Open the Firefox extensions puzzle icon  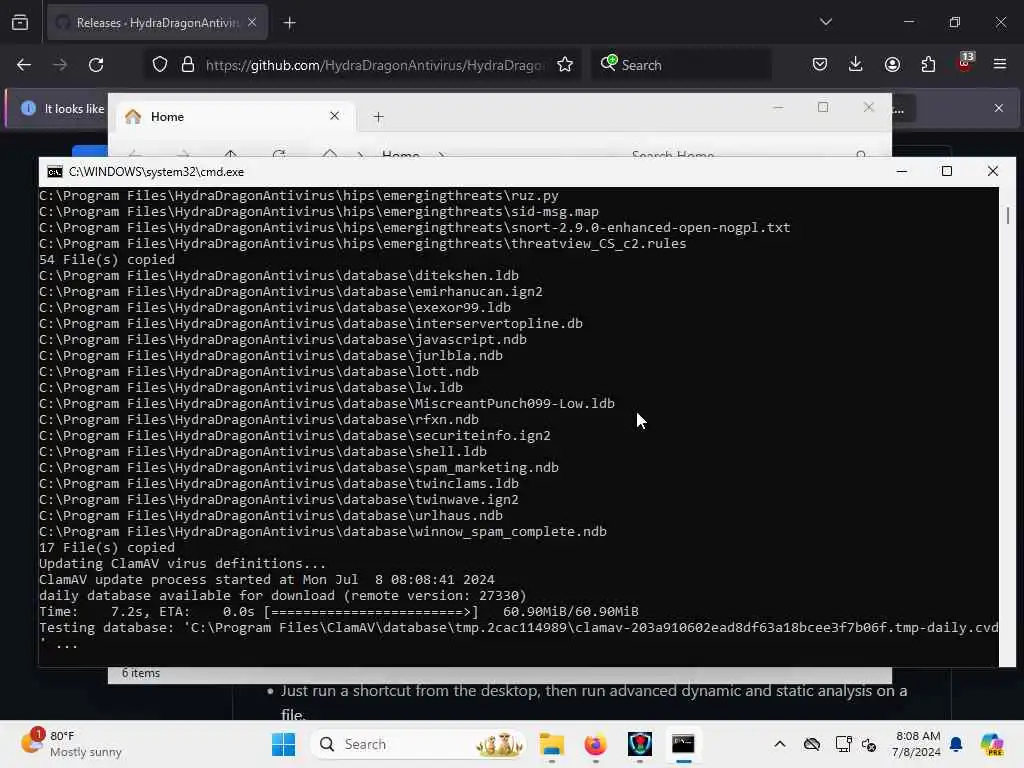(928, 65)
